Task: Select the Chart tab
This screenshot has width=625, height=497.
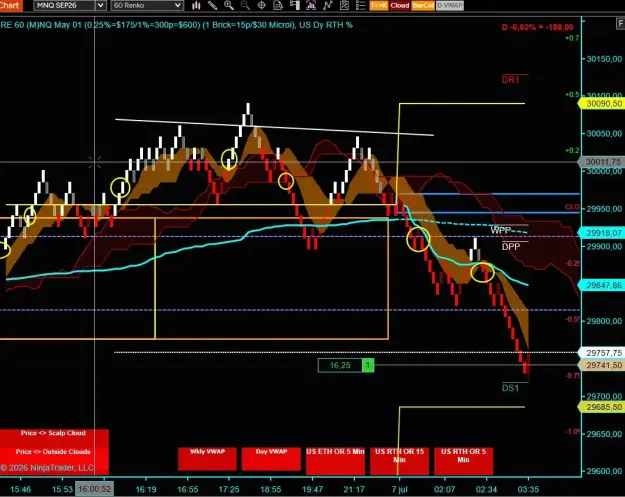Action: pos(10,5)
